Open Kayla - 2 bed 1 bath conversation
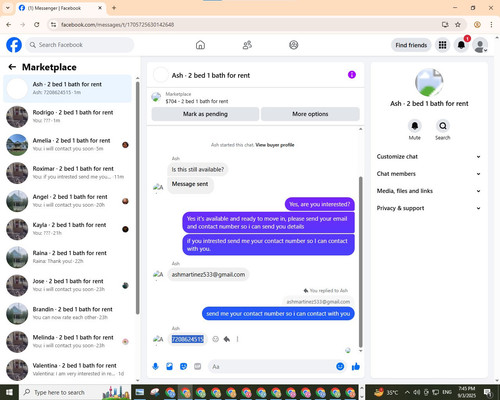The image size is (500, 400). coord(68,229)
